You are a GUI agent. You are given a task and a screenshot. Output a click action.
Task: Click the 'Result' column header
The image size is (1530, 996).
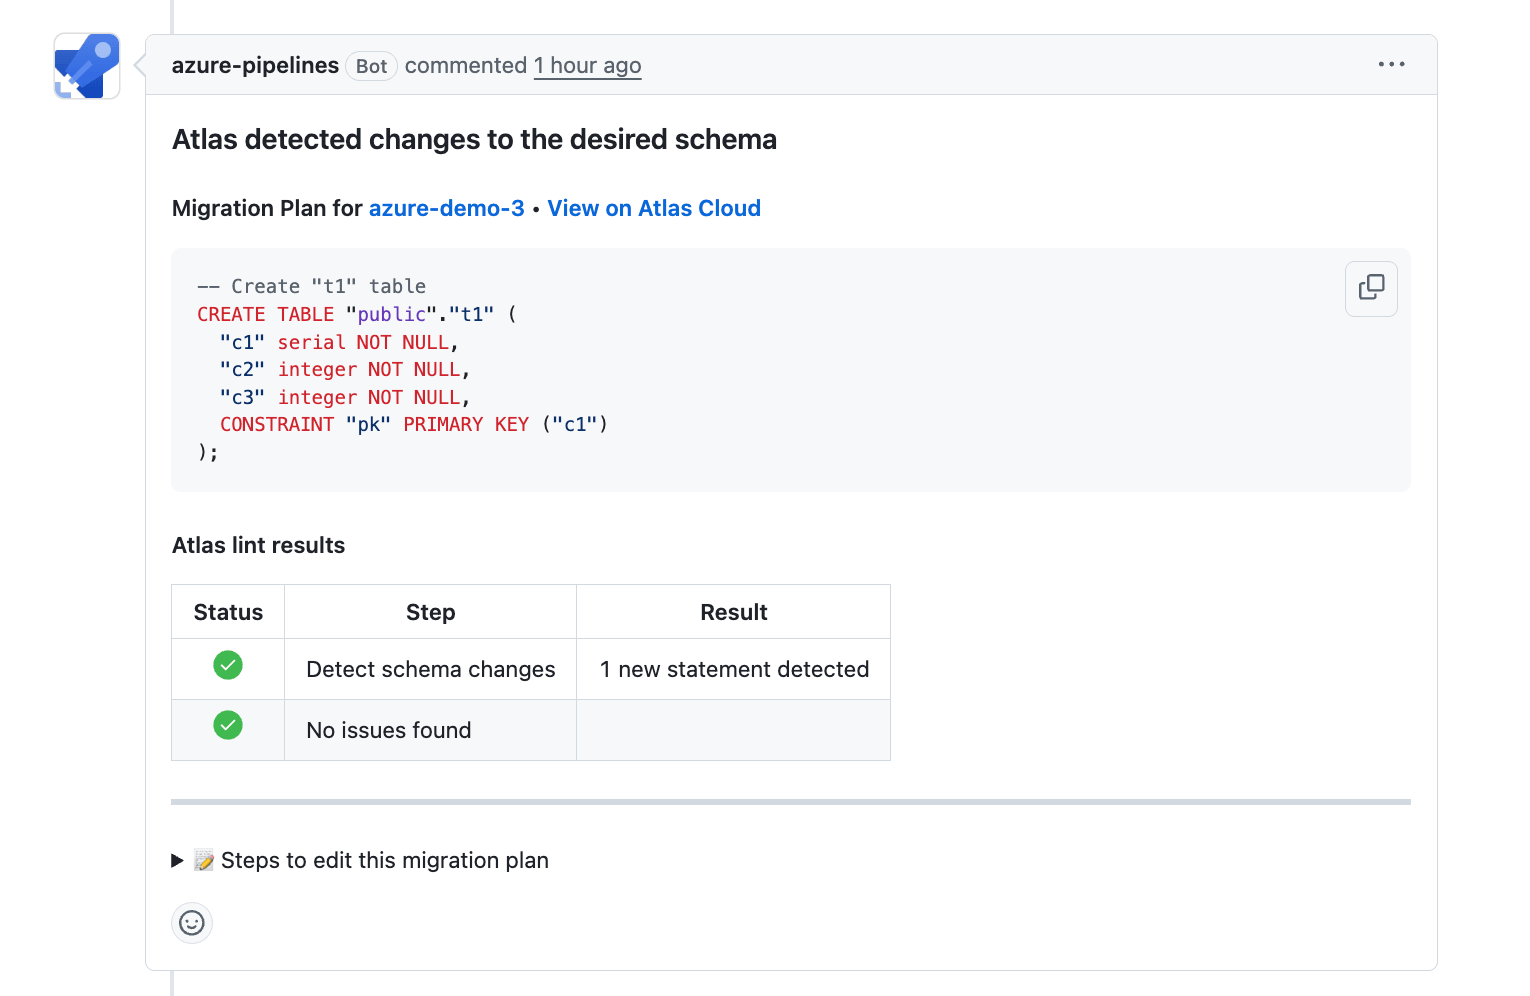734,612
